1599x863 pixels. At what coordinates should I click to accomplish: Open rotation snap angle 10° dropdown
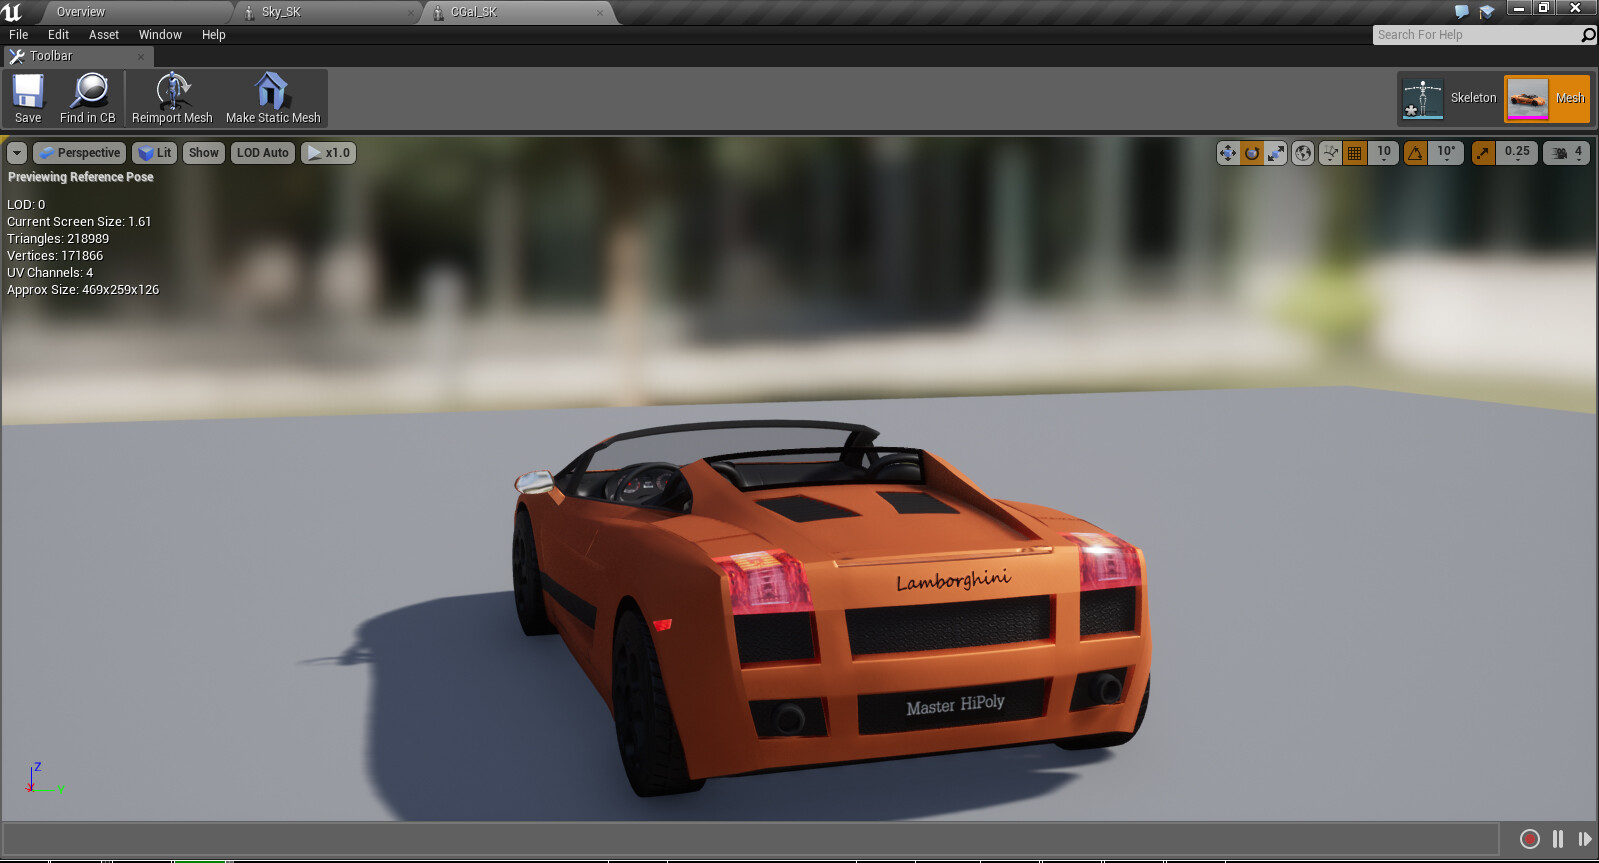click(x=1446, y=153)
